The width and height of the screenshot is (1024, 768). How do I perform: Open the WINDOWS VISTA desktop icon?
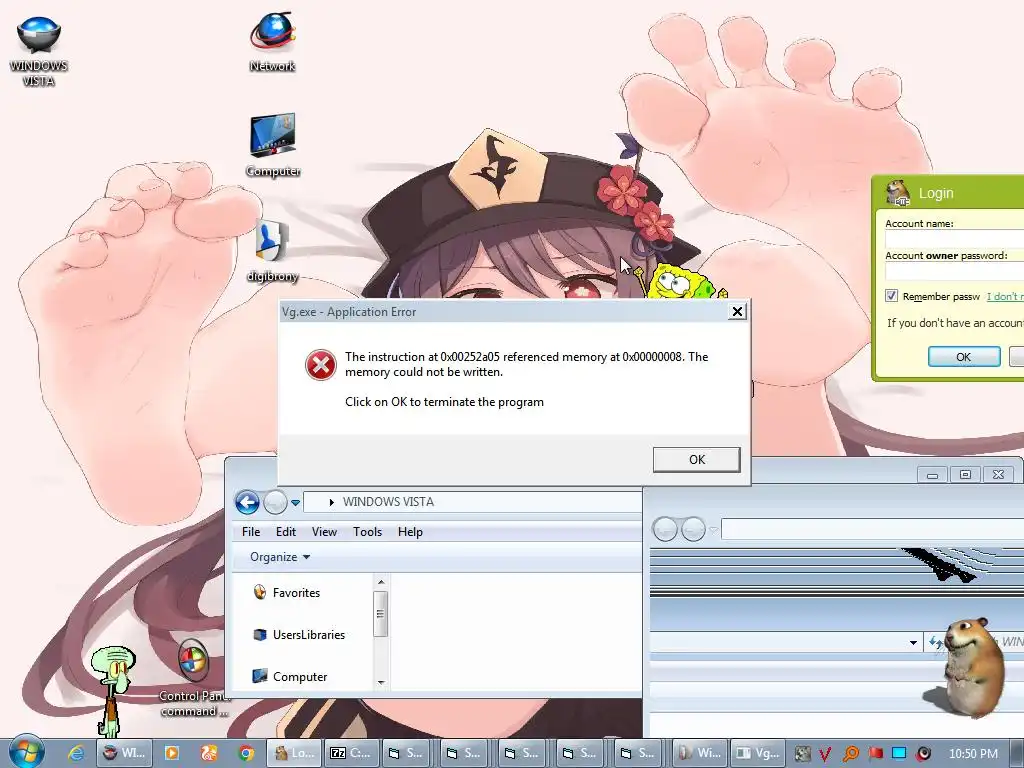(x=39, y=51)
